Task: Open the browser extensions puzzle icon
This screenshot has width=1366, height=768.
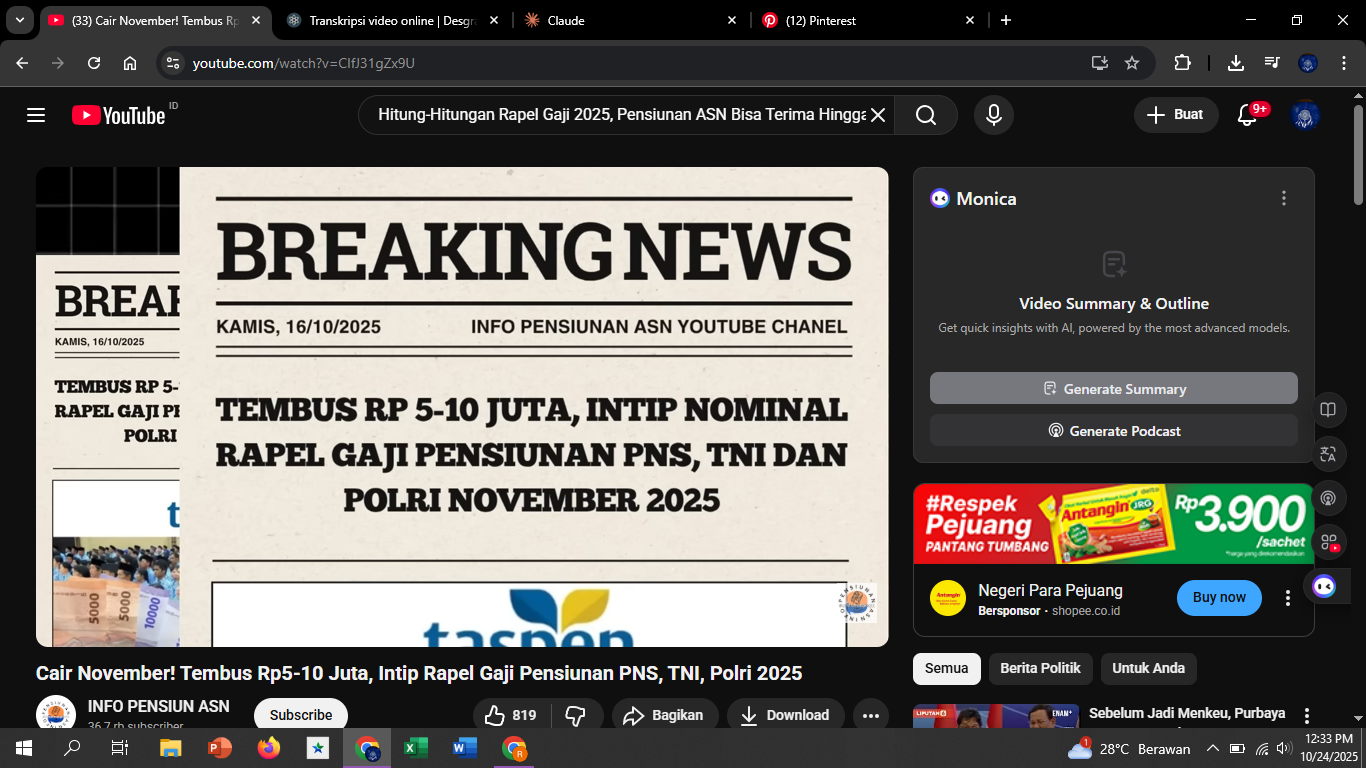Action: (1182, 63)
